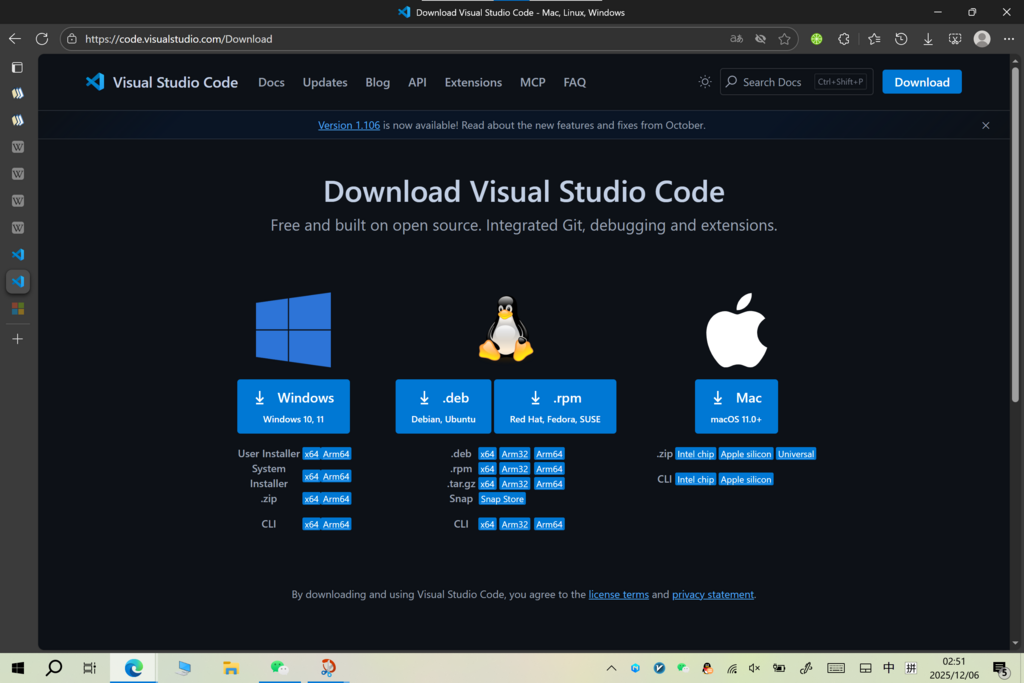Expand hidden tray icons with the chevron
Viewport: 1024px width, 683px height.
610,667
